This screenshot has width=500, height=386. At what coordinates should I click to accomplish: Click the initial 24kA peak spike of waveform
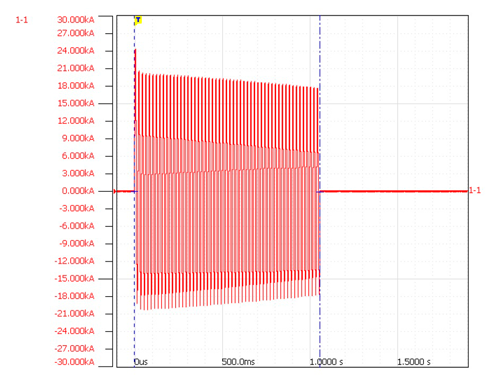135,60
